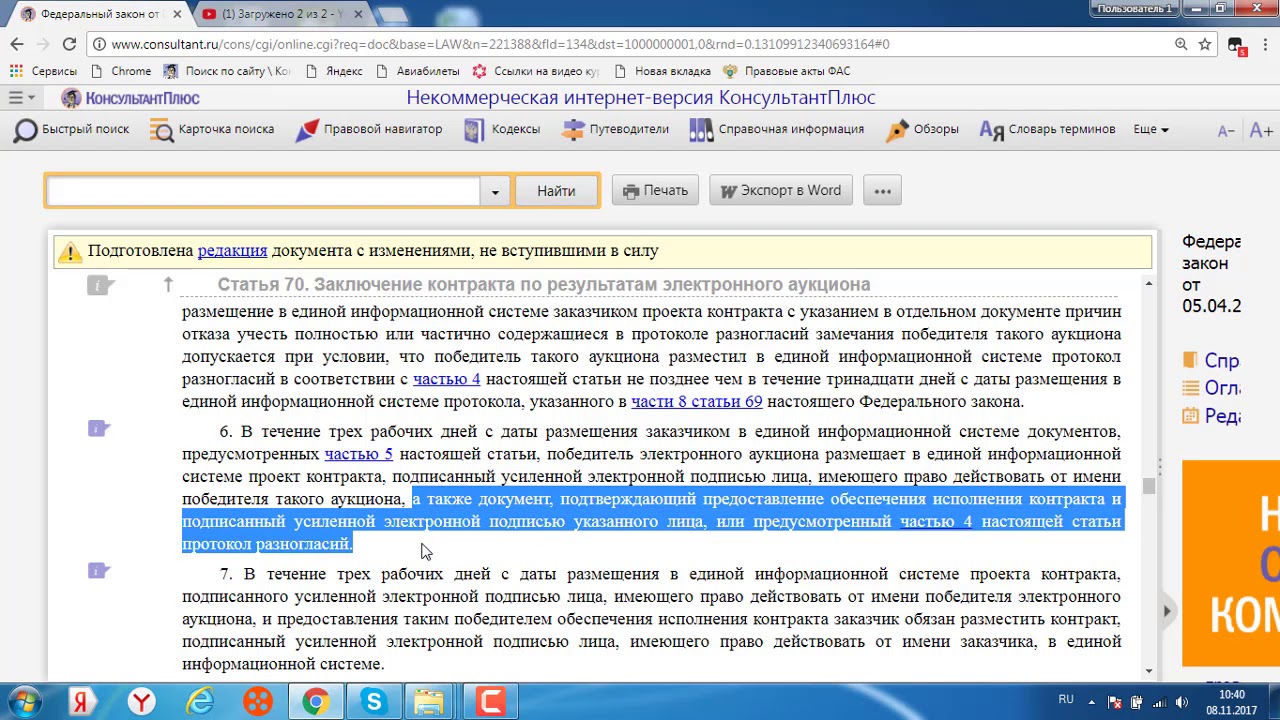Click info flag beside paragraph 7

[x=99, y=571]
